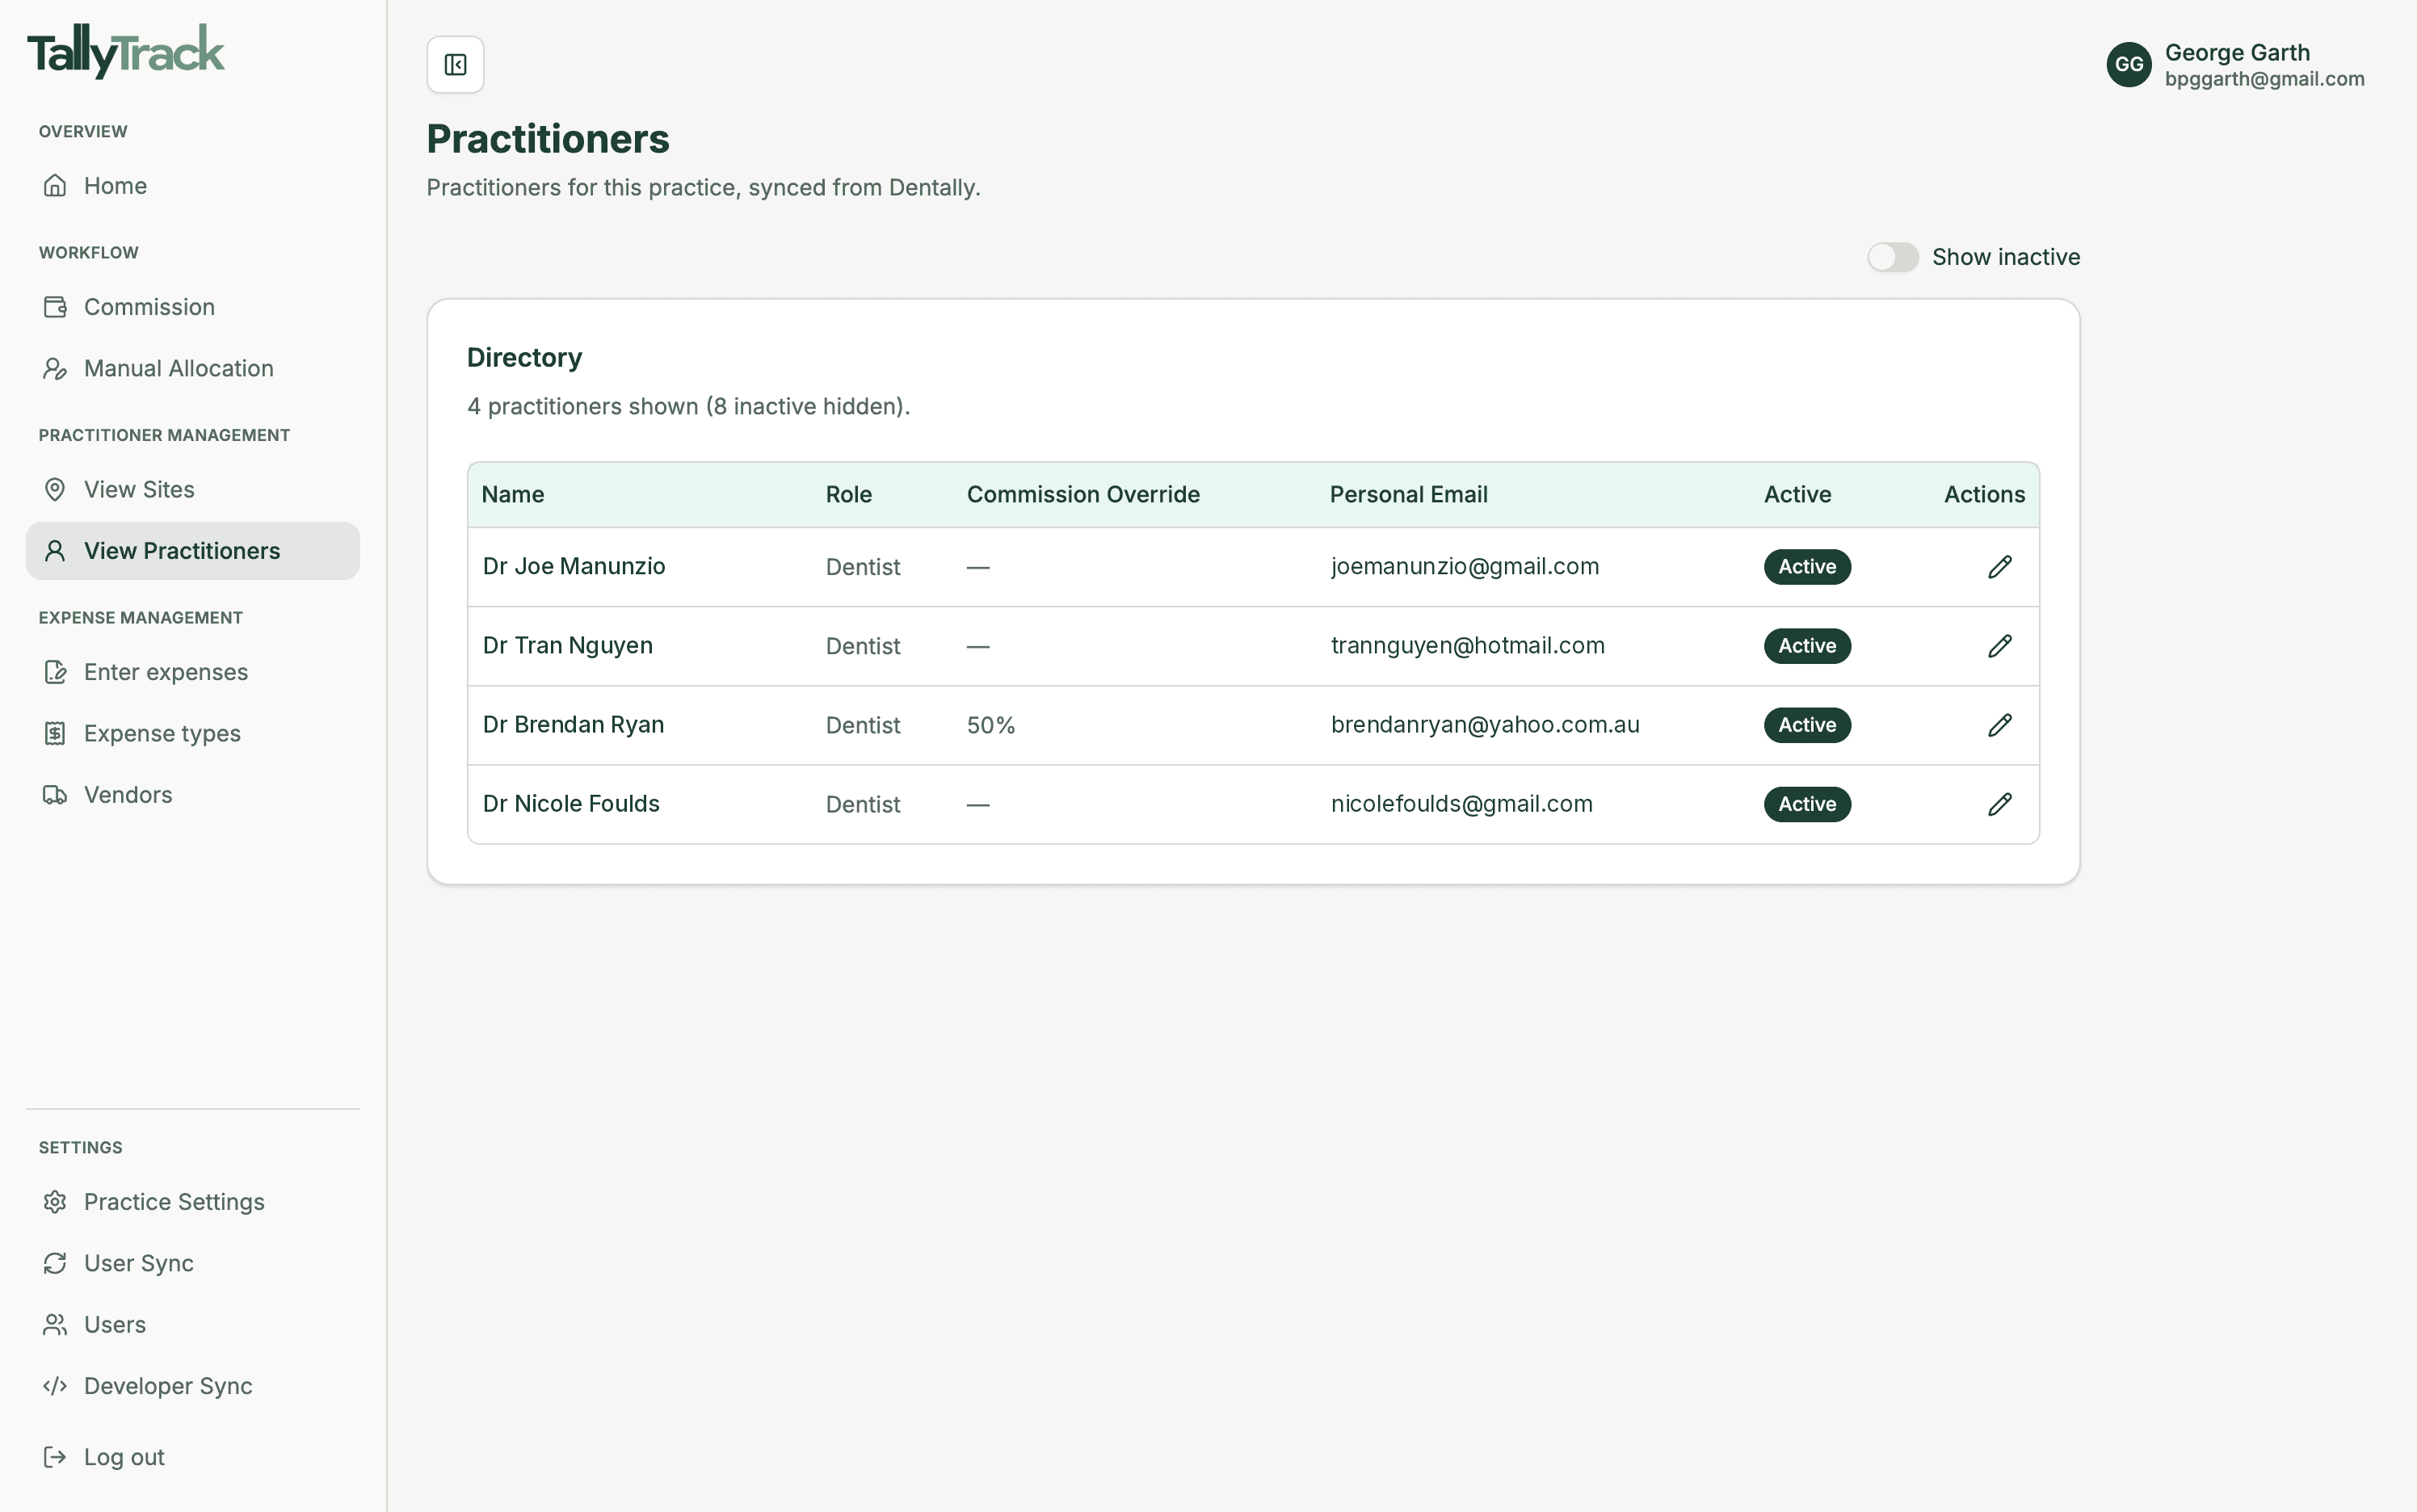2417x1512 pixels.
Task: Toggle the Show inactive switch
Action: [x=1892, y=257]
